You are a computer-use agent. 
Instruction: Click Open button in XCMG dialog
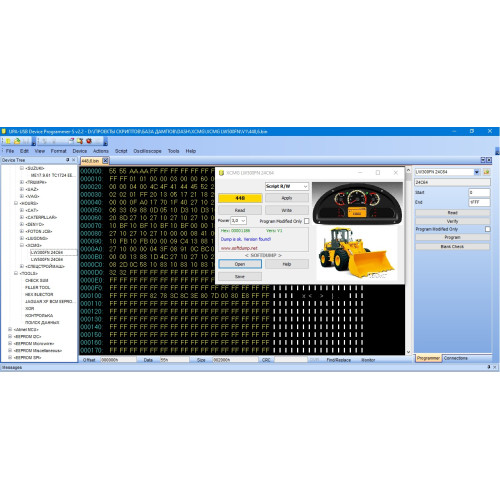240,264
